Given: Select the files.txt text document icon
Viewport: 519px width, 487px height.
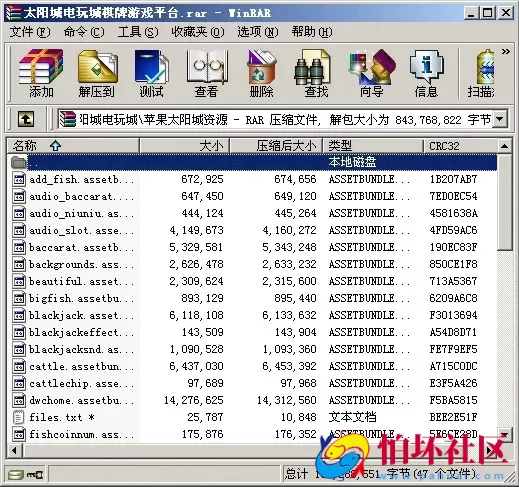Looking at the screenshot, I should tap(19, 417).
